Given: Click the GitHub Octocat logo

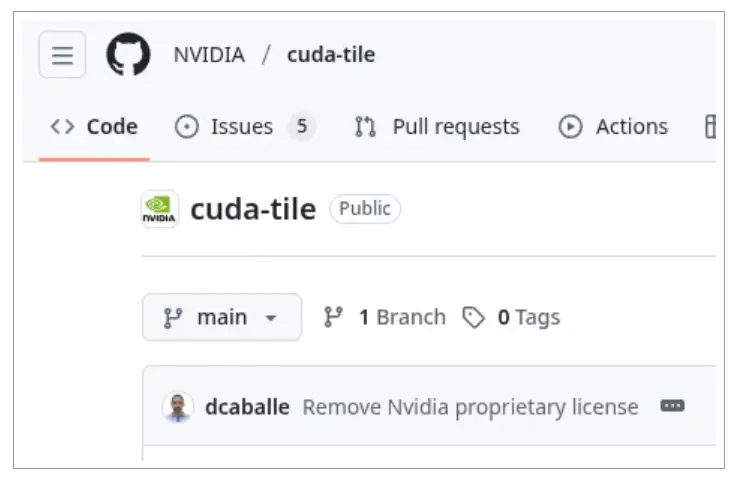Looking at the screenshot, I should [128, 55].
